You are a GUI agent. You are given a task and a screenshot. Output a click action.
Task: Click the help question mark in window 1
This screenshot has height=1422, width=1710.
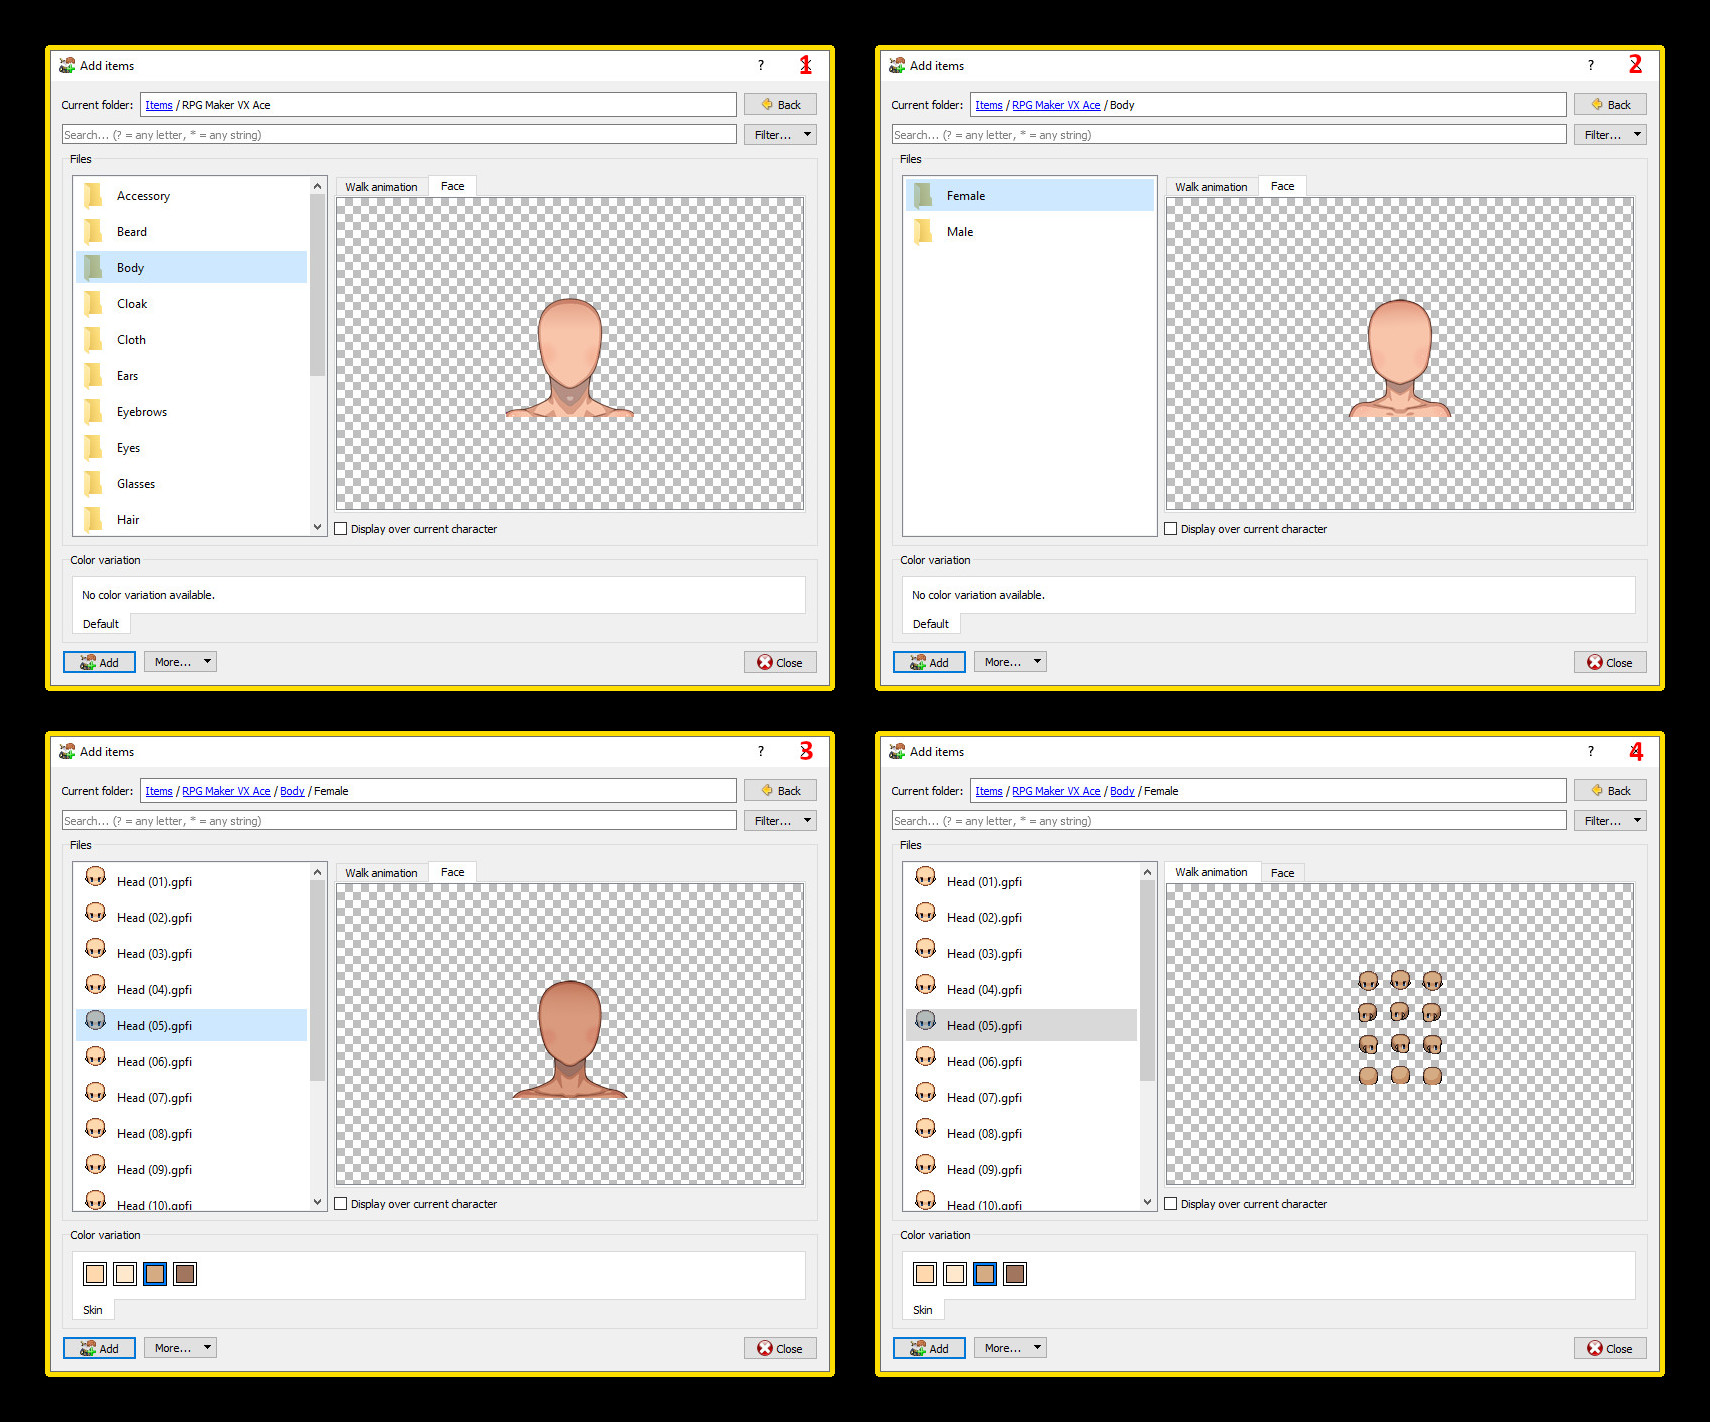pyautogui.click(x=761, y=65)
